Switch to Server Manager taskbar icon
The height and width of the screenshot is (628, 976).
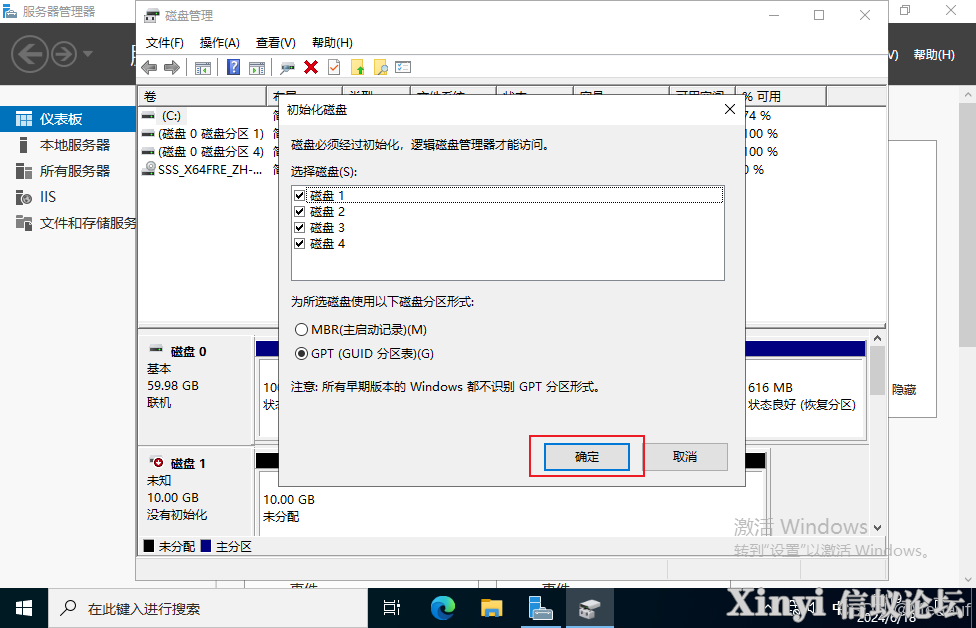coord(540,608)
